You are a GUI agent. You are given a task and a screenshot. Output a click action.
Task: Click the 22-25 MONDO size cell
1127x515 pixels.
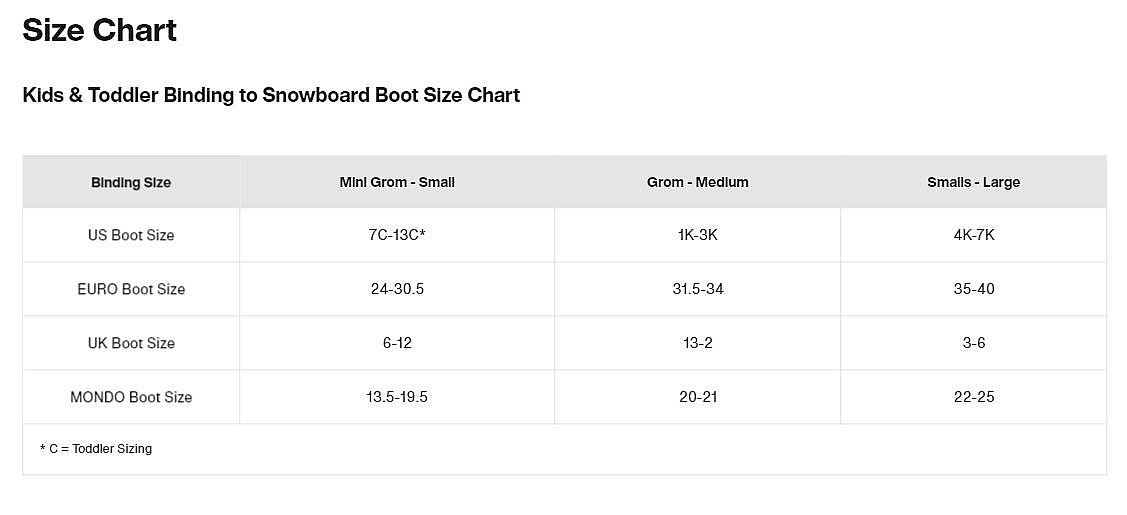pos(974,397)
